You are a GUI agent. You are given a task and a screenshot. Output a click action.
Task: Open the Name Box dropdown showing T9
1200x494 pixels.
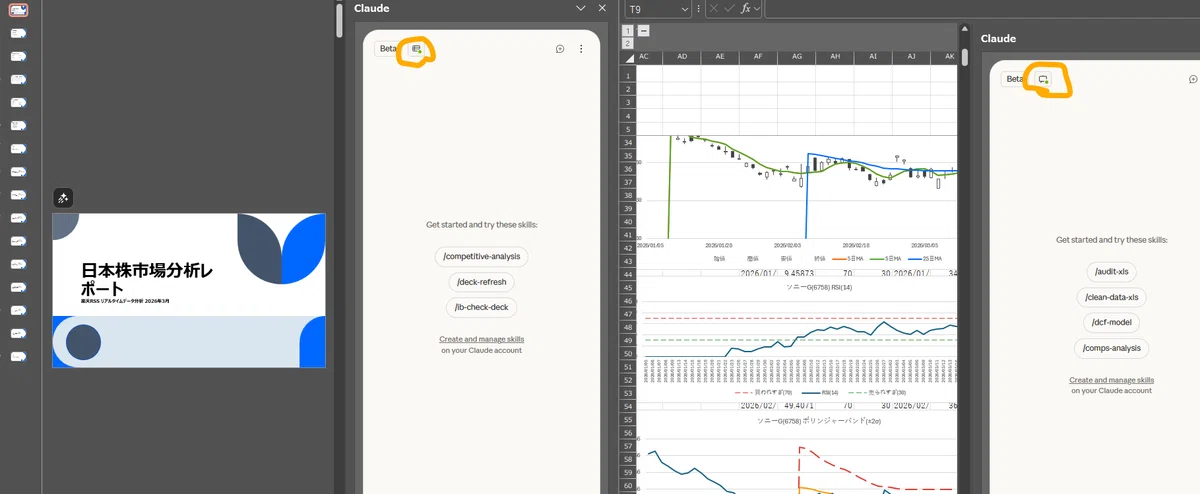pyautogui.click(x=685, y=9)
